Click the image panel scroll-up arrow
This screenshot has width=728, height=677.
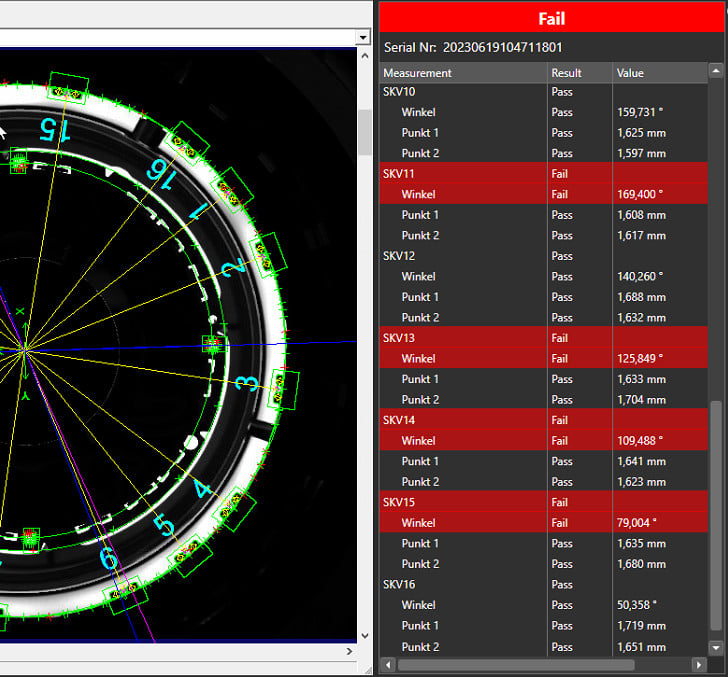coord(364,57)
